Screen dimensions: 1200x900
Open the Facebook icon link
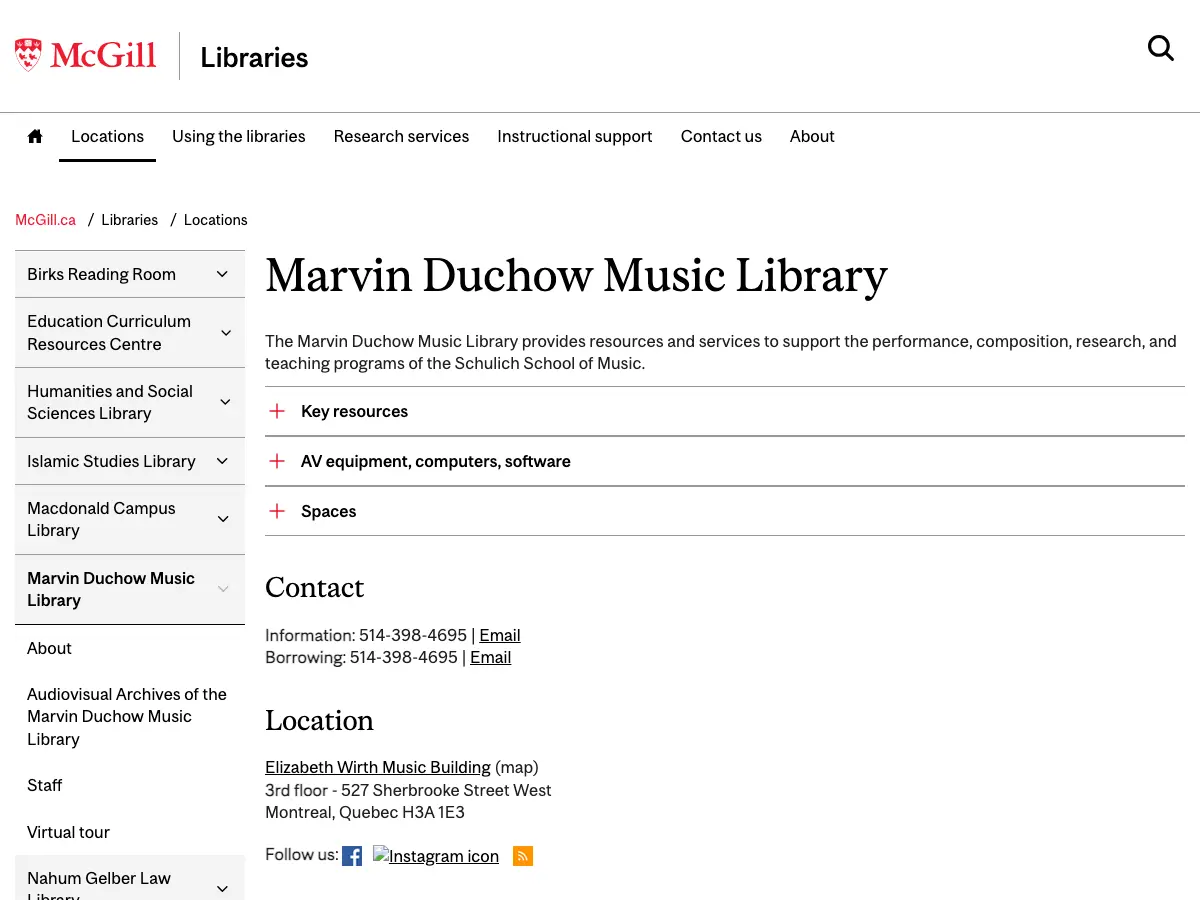coord(352,856)
